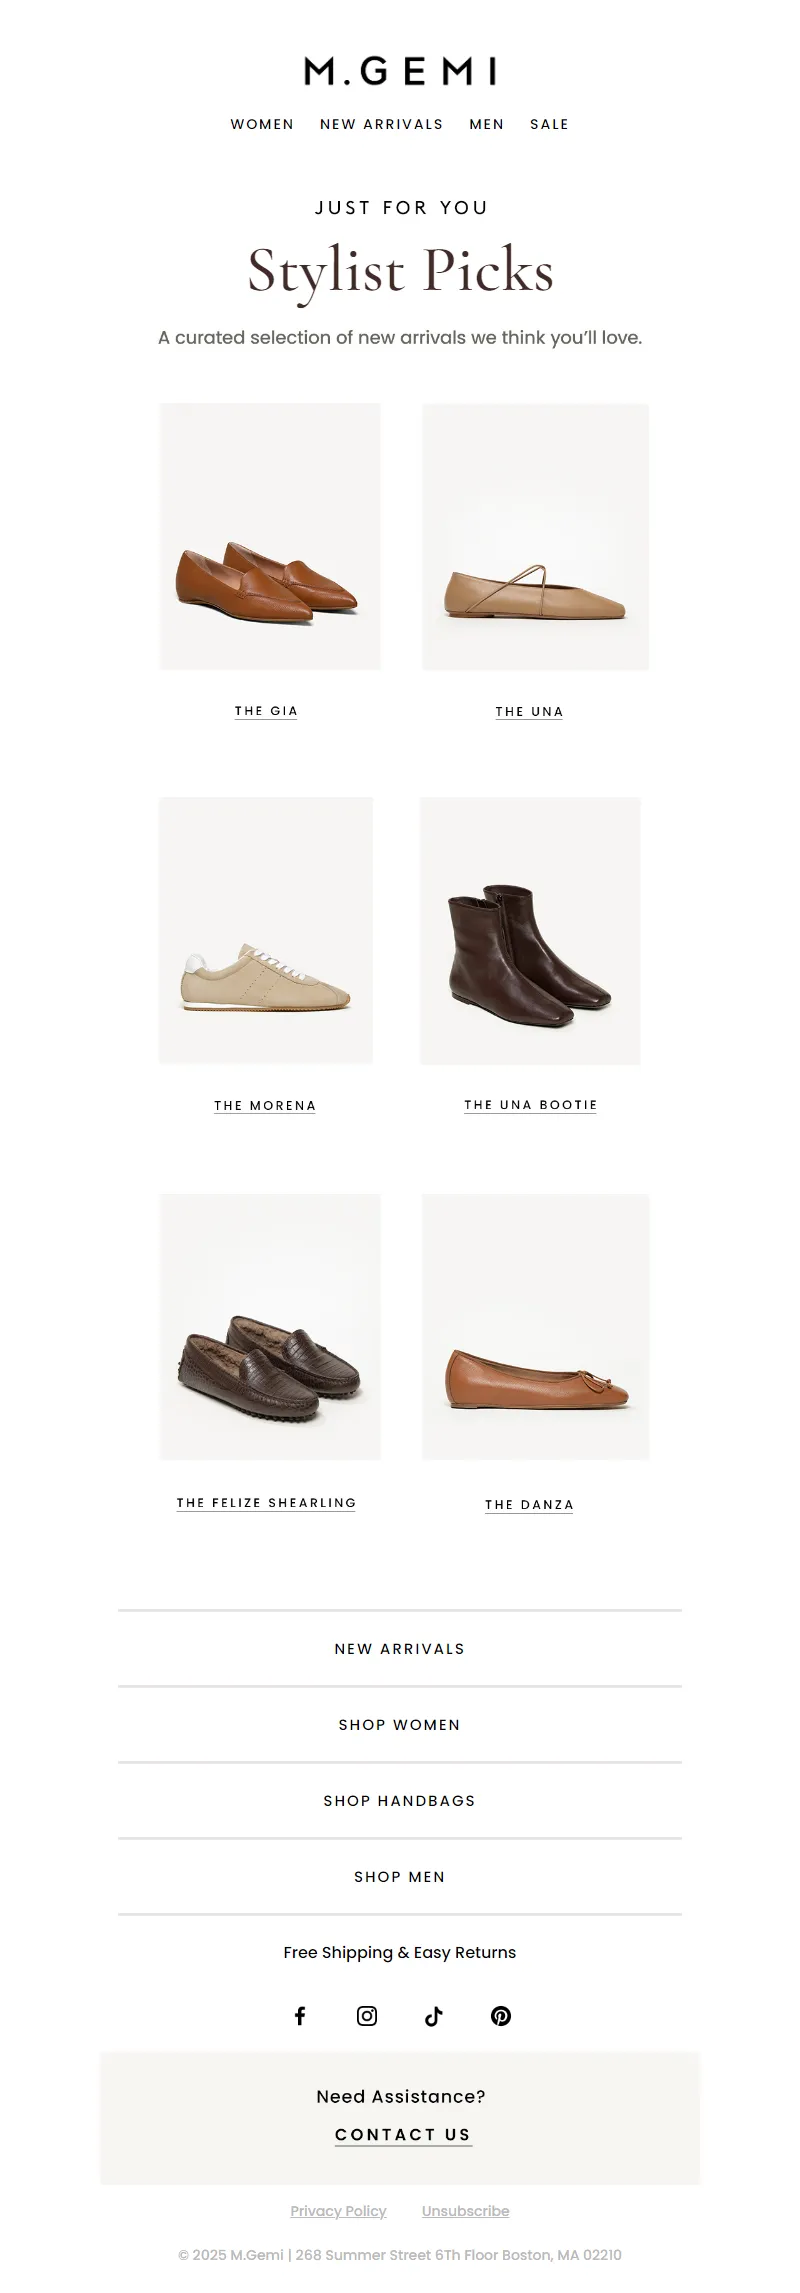This screenshot has width=800, height=2293.
Task: Open the TikTok icon link
Action: click(433, 2015)
